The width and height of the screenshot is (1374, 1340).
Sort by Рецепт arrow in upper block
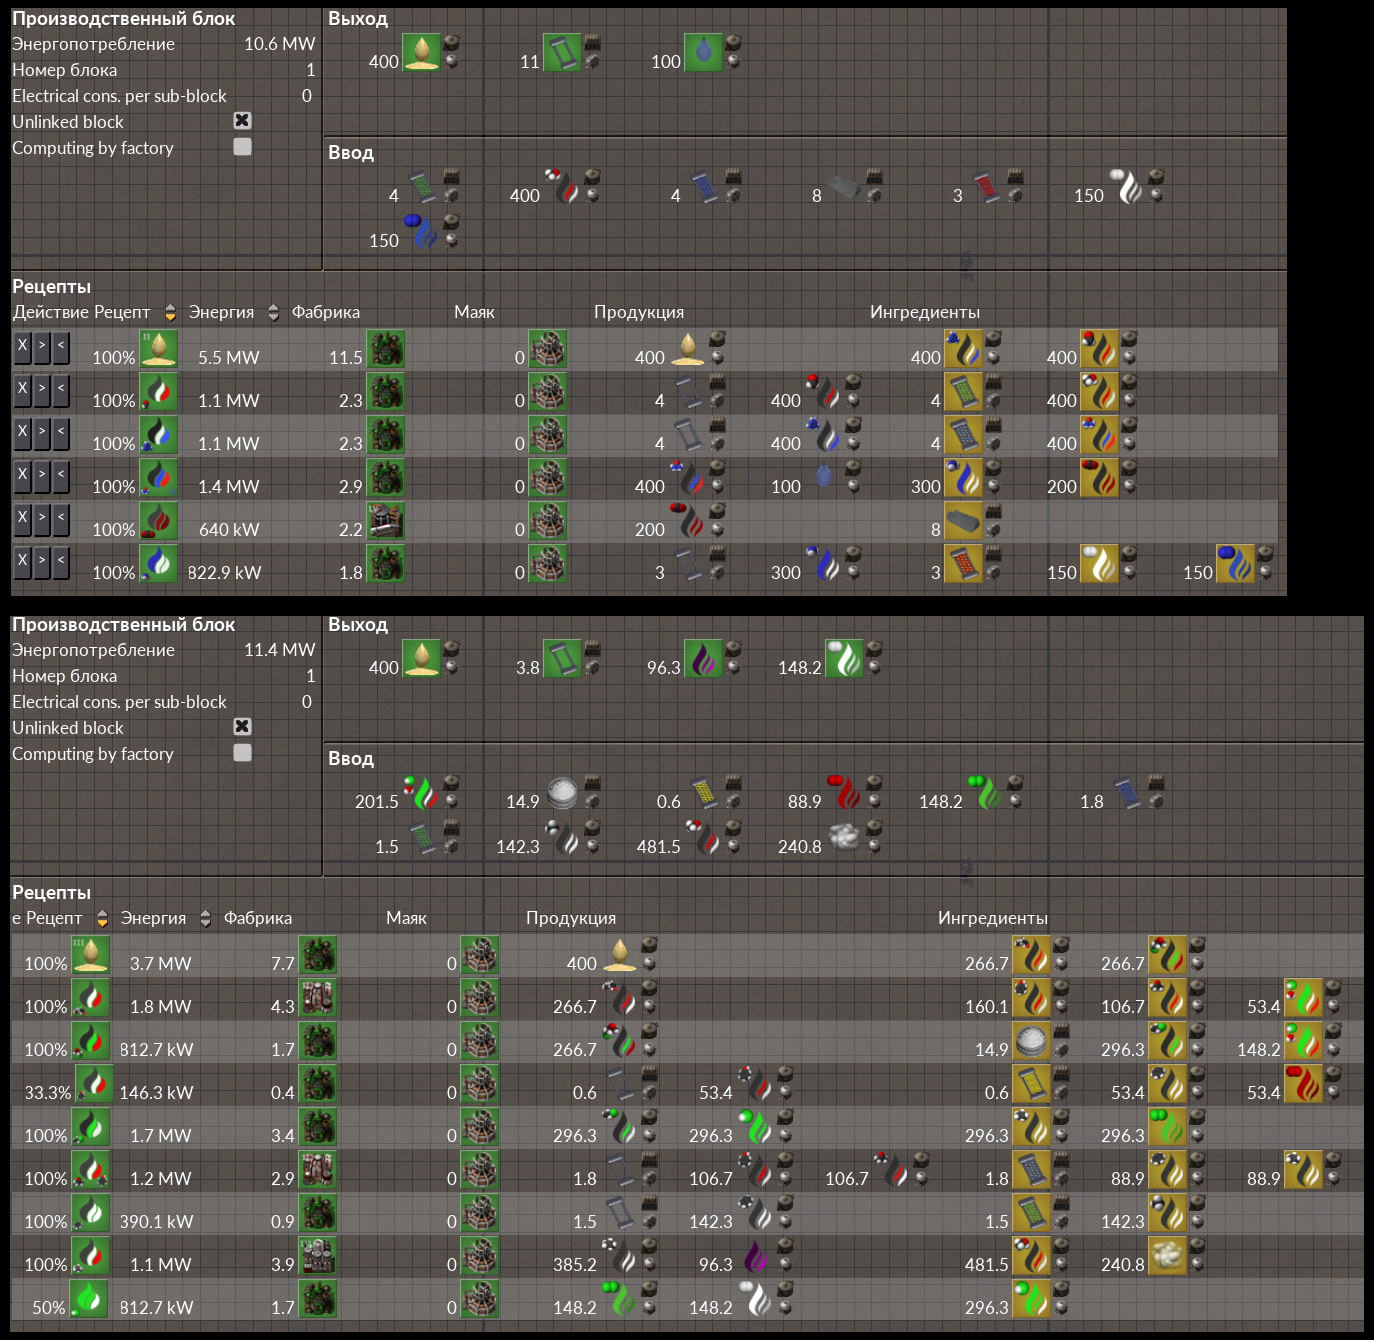[x=170, y=312]
